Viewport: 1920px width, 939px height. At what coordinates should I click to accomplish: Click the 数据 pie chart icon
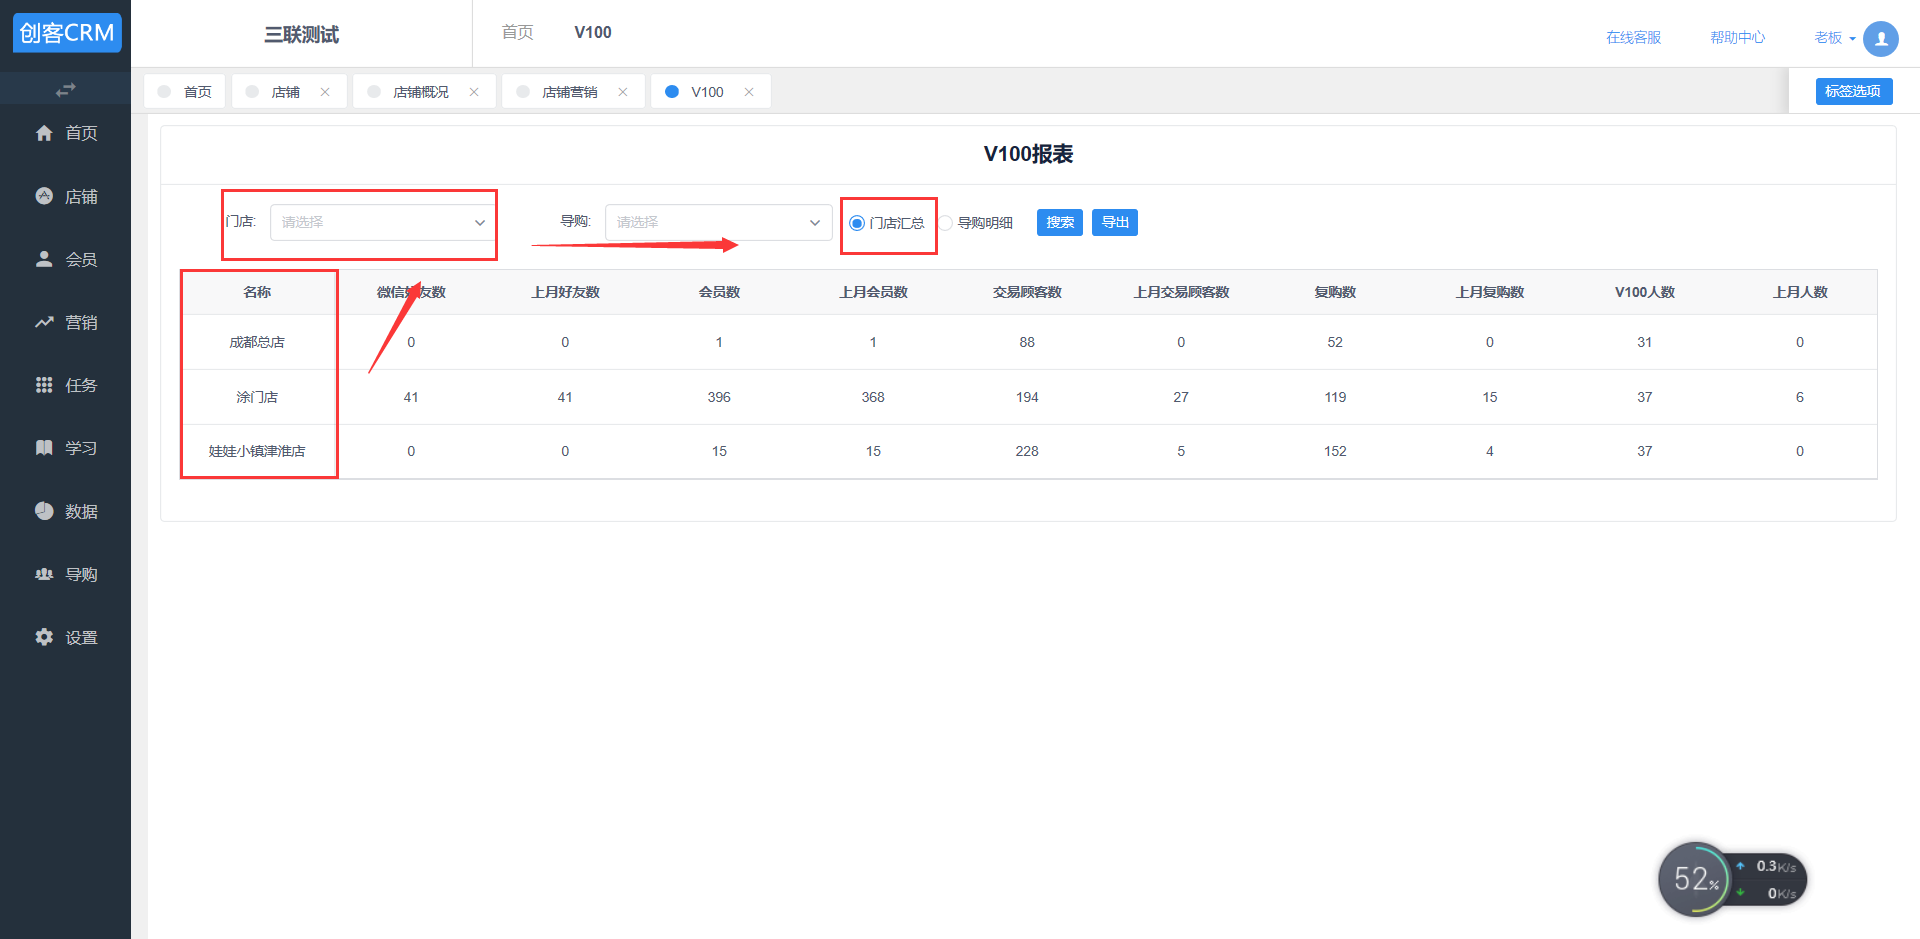click(44, 511)
